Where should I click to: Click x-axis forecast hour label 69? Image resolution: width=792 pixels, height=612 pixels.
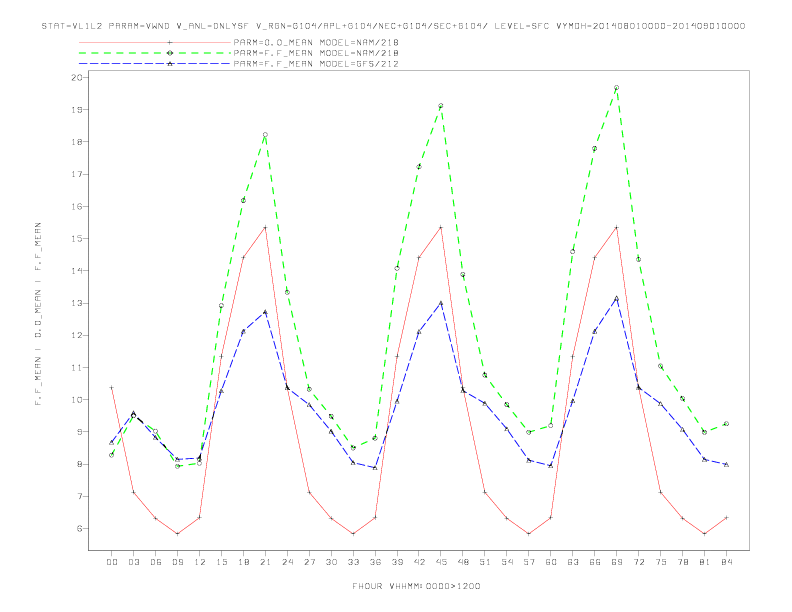tap(617, 562)
